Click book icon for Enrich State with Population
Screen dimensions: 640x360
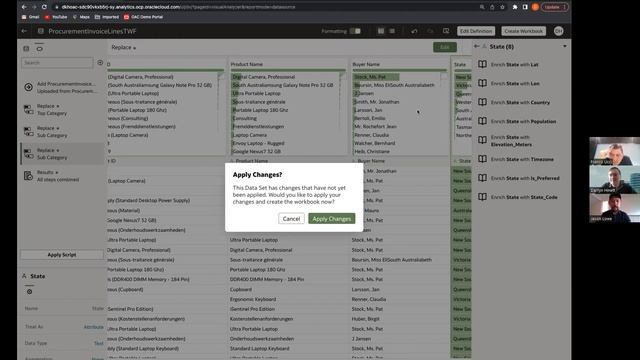[x=482, y=121]
